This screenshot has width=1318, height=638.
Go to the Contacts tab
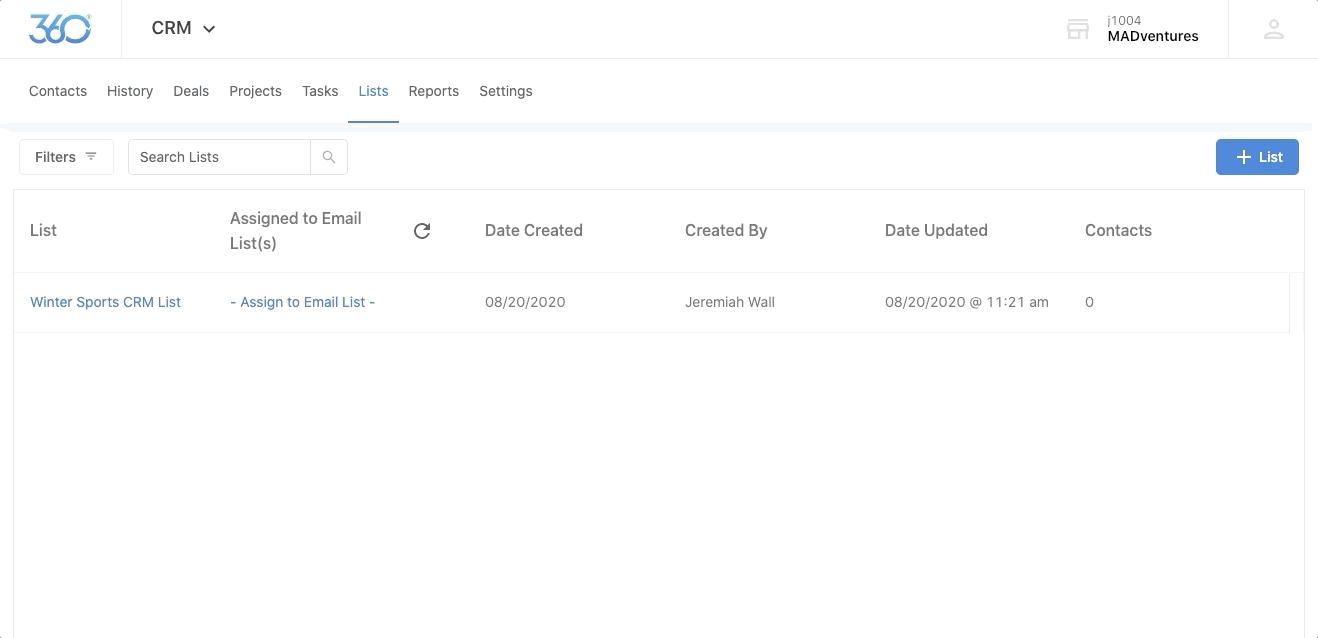[x=58, y=91]
